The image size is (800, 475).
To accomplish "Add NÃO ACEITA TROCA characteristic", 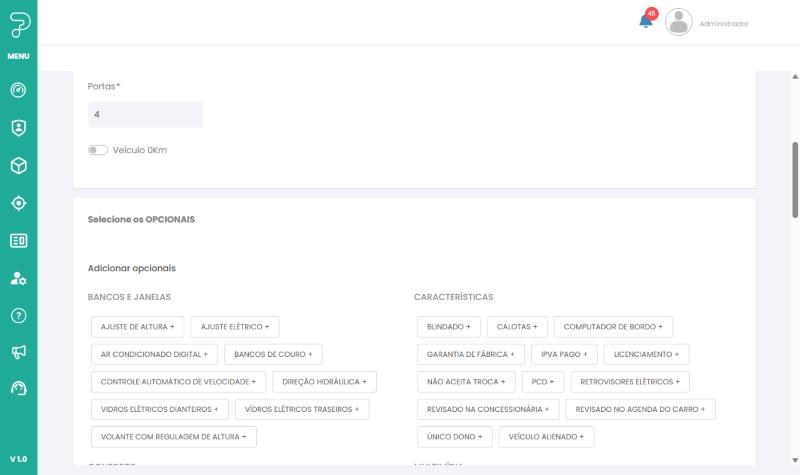I will click(x=466, y=382).
